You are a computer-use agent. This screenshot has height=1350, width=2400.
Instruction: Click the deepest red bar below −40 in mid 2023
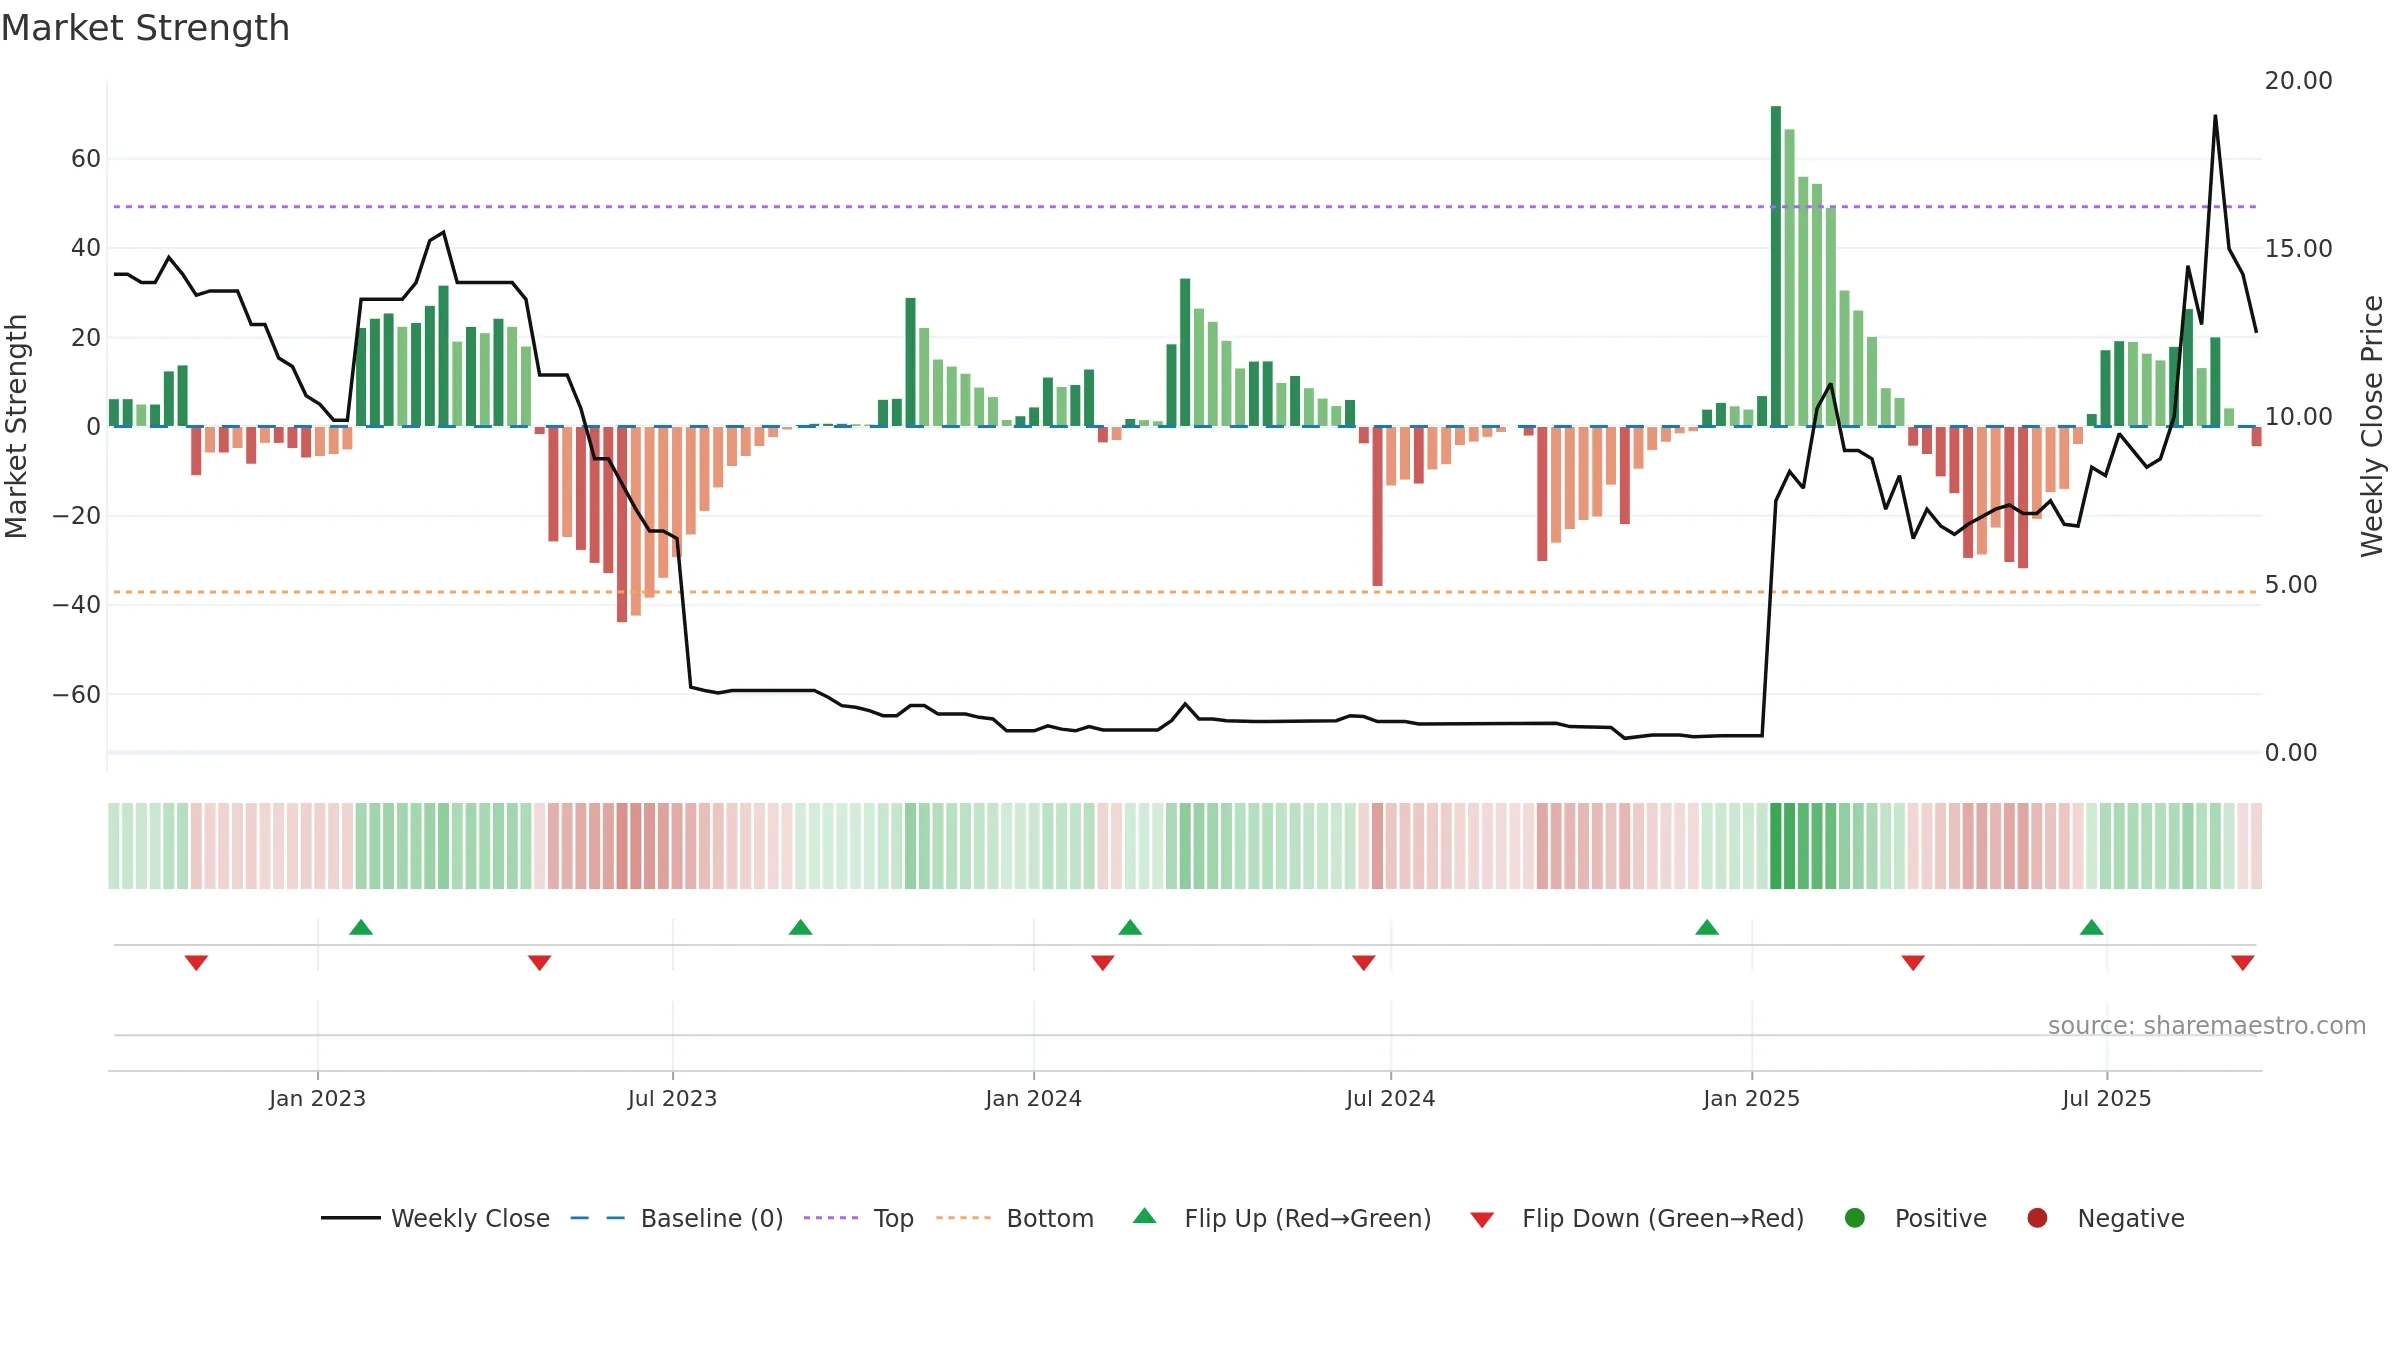(622, 524)
